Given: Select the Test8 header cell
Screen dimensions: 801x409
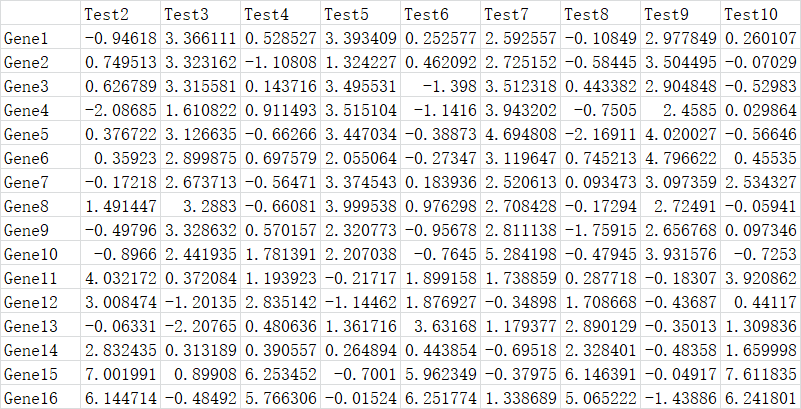Looking at the screenshot, I should 601,14.
